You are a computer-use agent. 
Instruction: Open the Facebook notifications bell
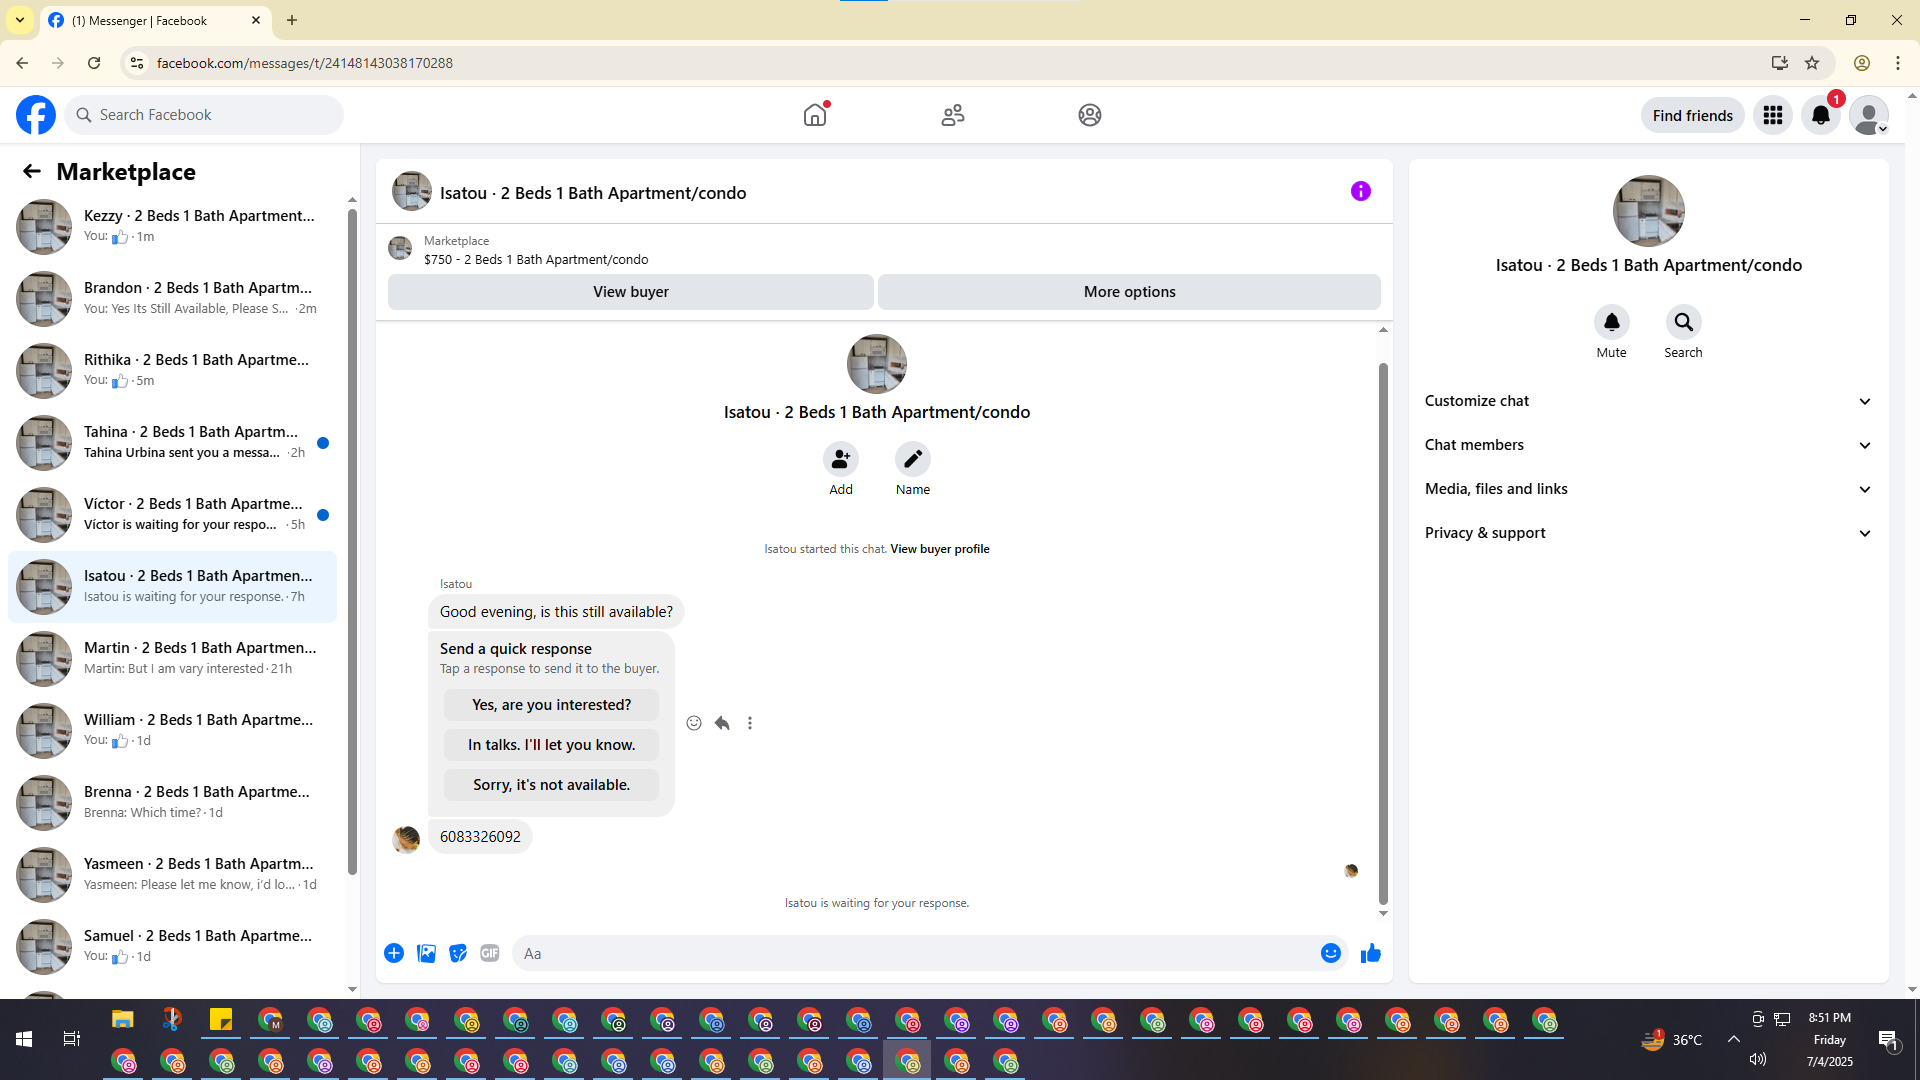coord(1820,115)
